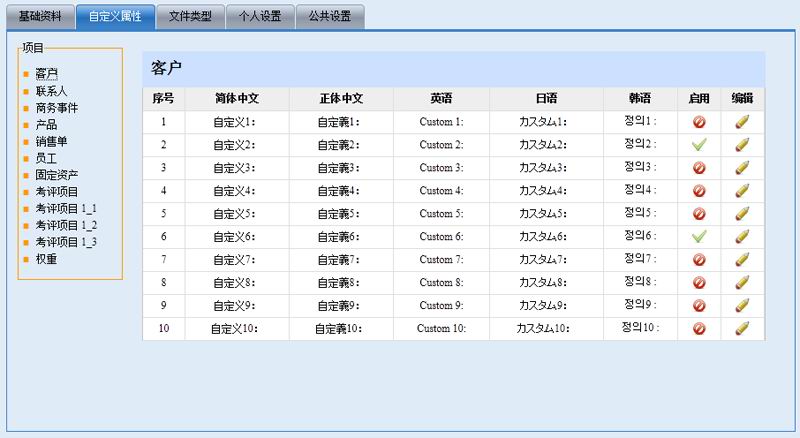
Task: Click the 日语 column header
Action: (546, 99)
